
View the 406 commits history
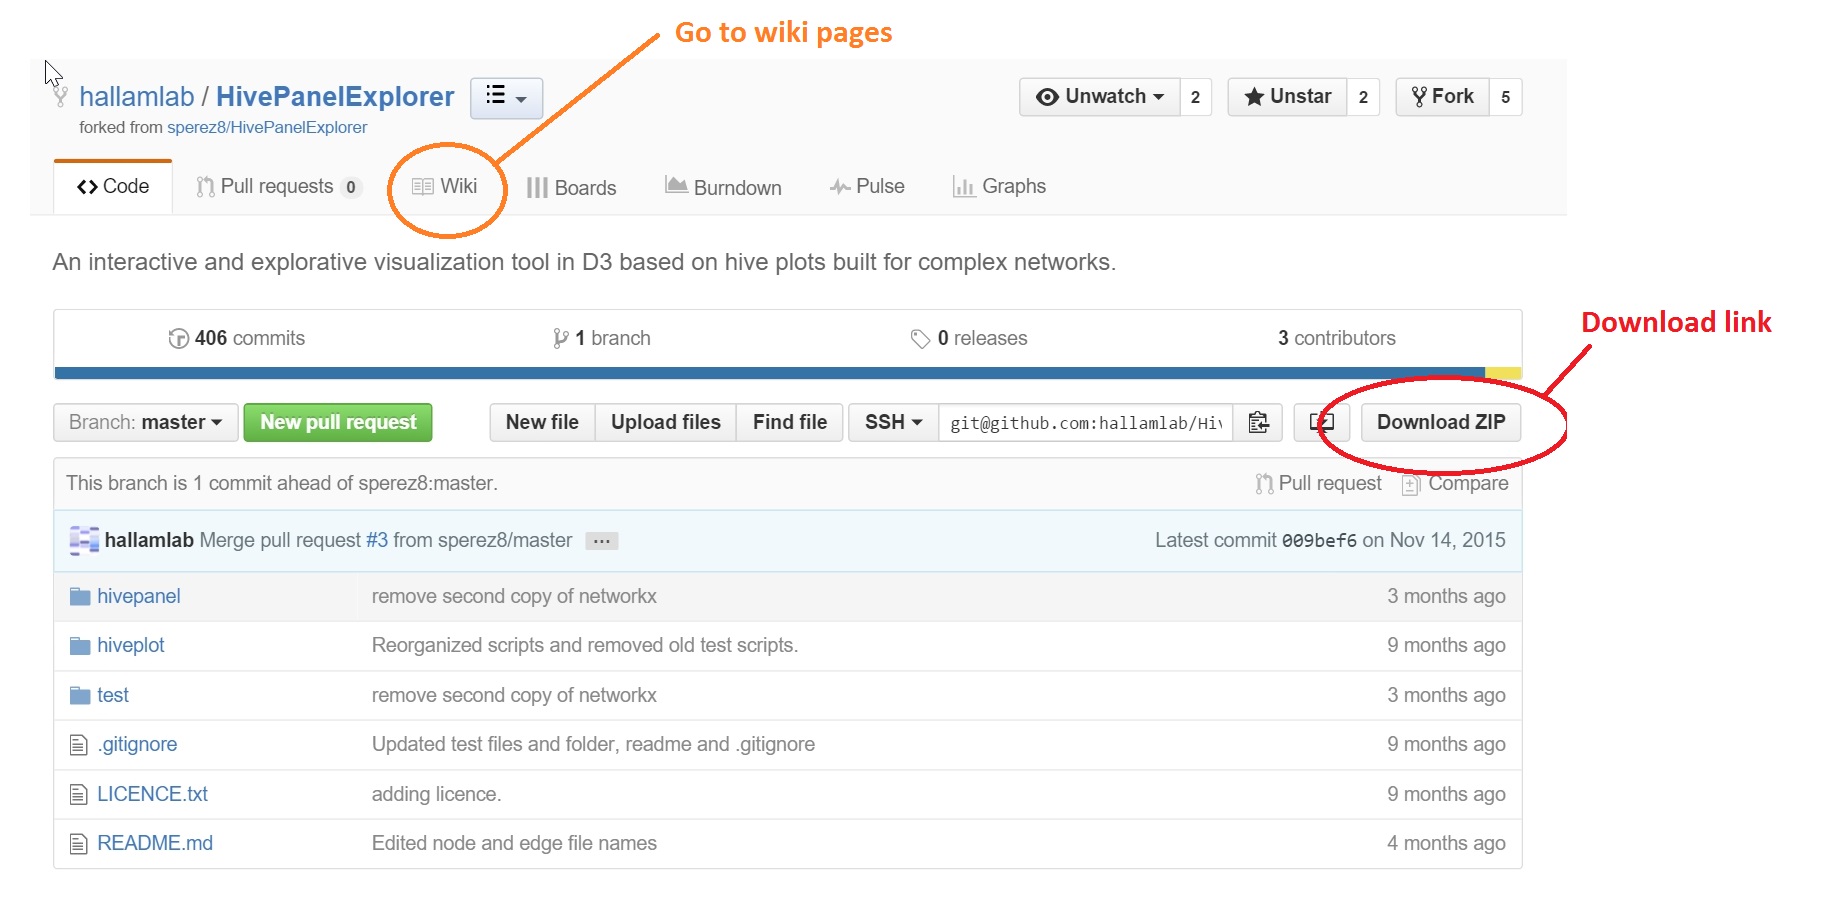(237, 338)
